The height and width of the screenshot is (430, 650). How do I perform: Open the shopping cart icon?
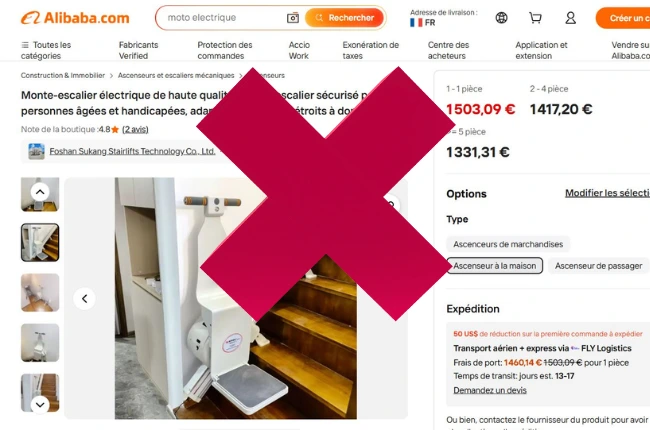click(535, 18)
